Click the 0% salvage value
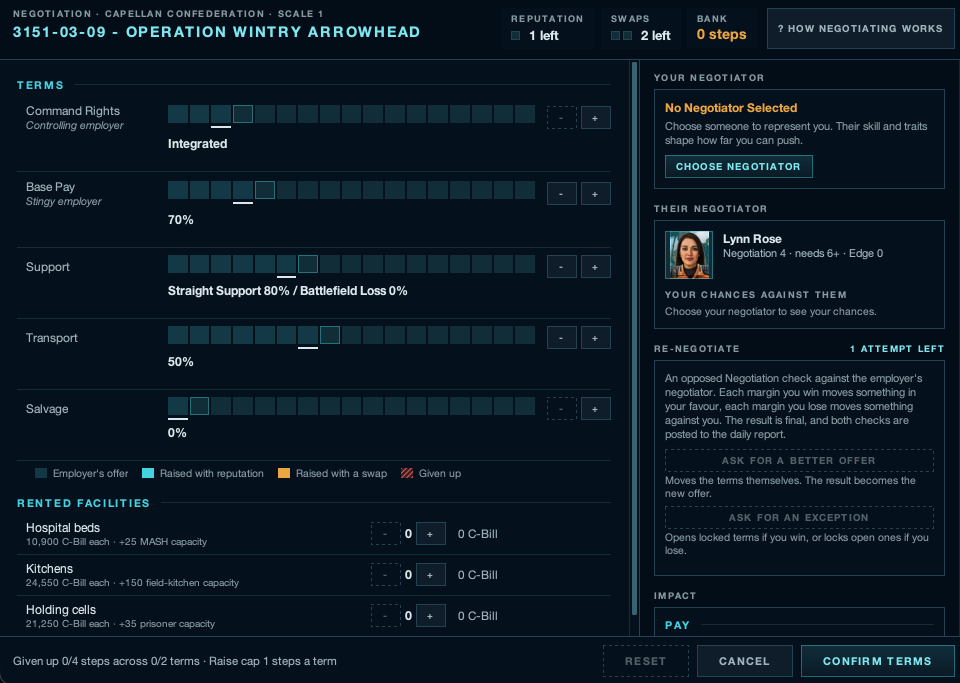The image size is (960, 683). point(177,433)
